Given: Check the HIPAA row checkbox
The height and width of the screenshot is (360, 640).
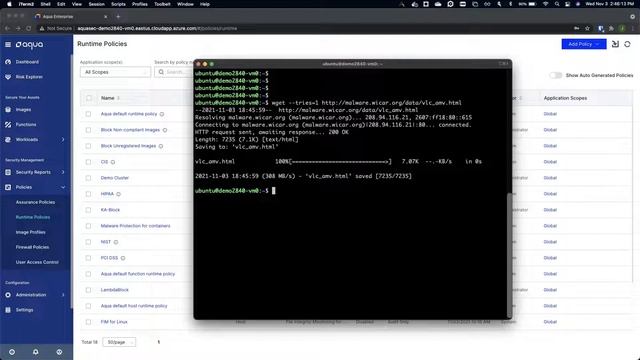Looking at the screenshot, I should click(x=89, y=194).
